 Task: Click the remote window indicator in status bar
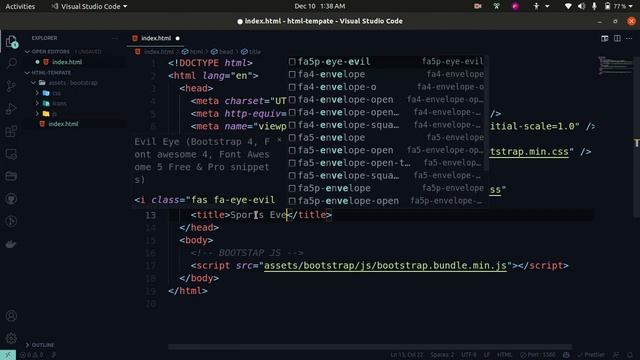(x=8, y=355)
